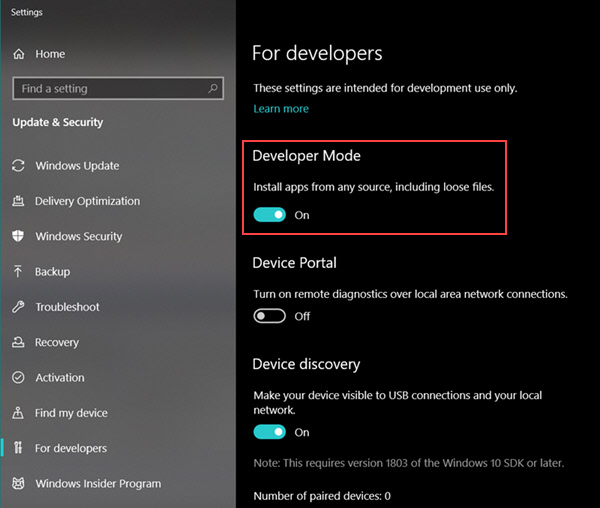Open Delivery Optimization settings

coord(88,201)
